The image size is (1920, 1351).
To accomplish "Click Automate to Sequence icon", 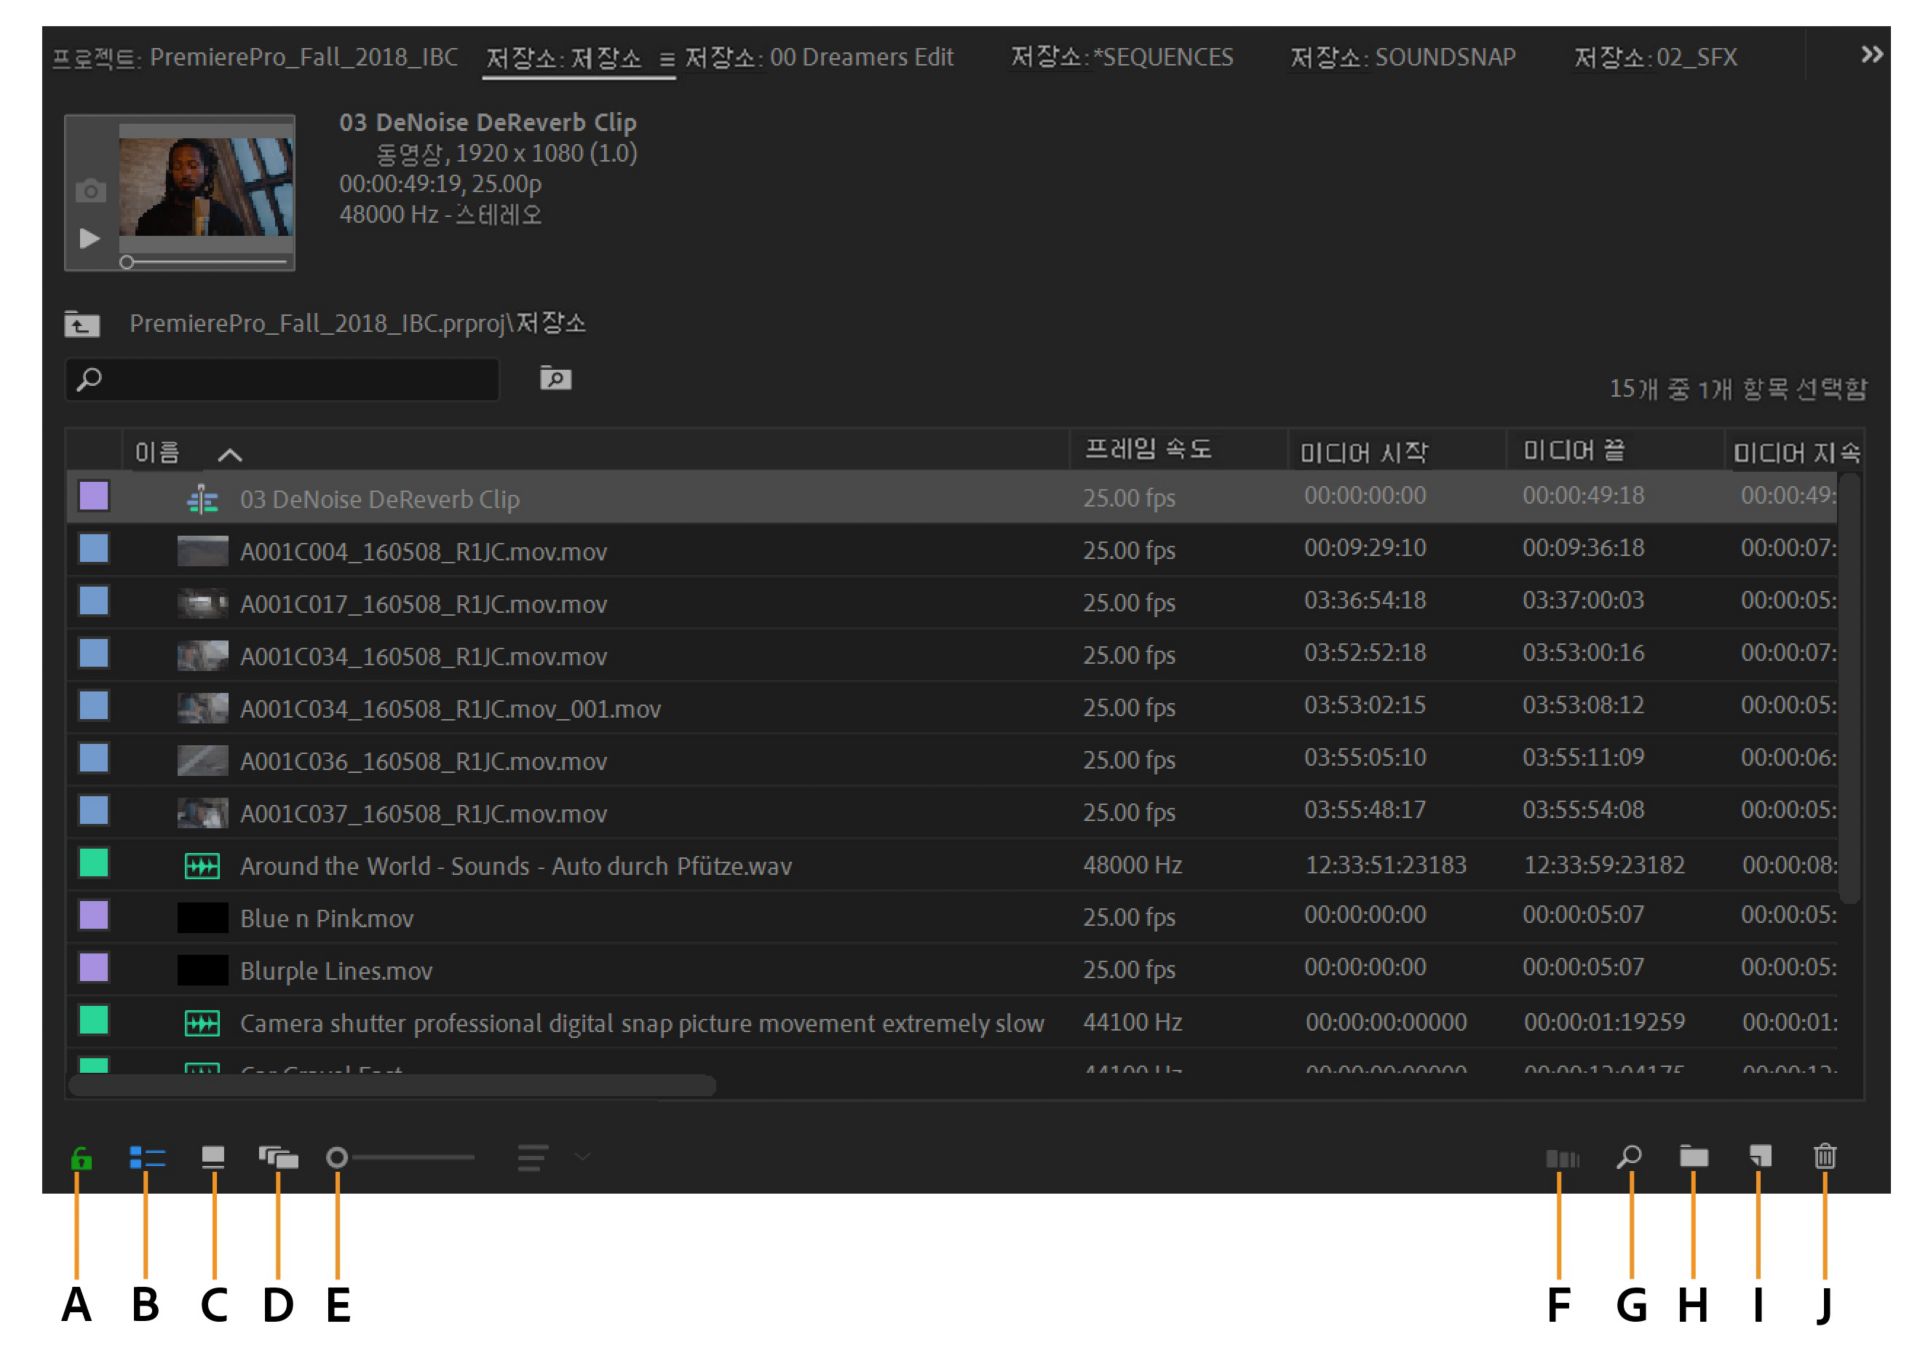I will tap(1561, 1158).
